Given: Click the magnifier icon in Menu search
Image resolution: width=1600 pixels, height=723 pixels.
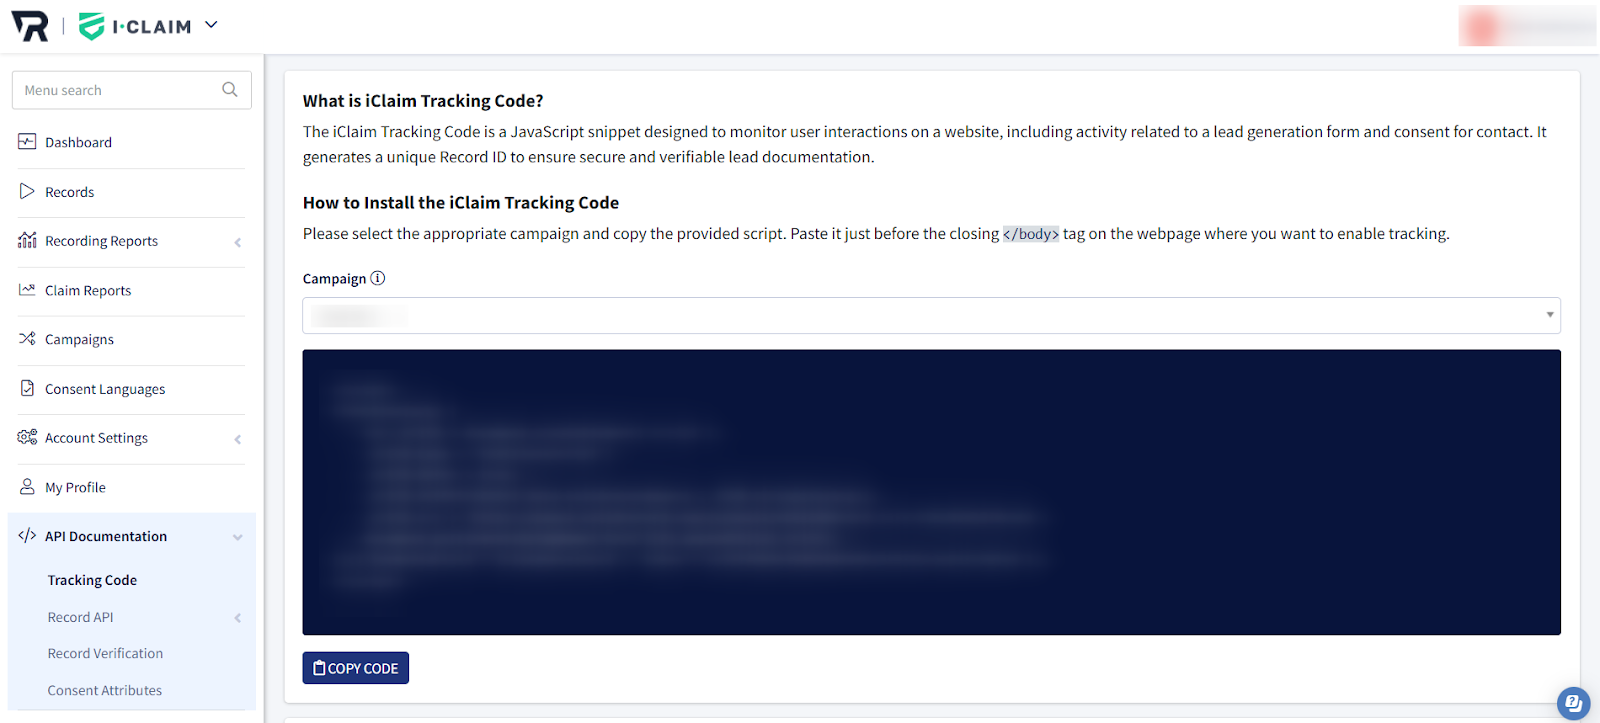Looking at the screenshot, I should click(230, 89).
